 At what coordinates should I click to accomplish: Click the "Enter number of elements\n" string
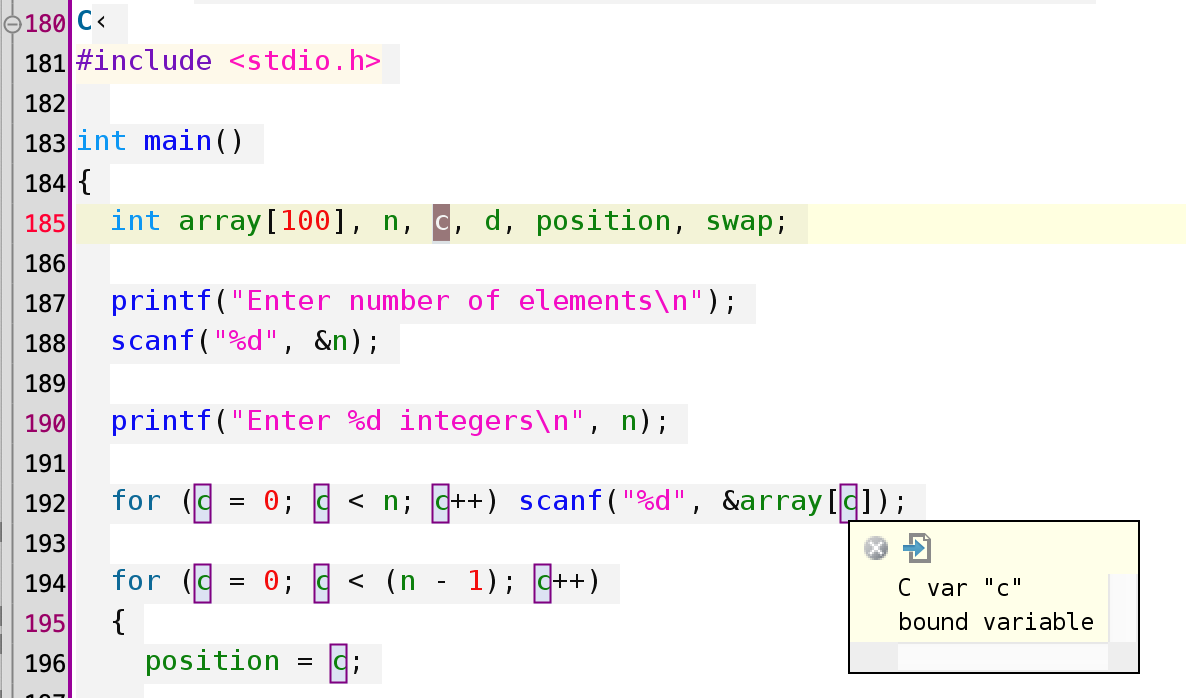pyautogui.click(x=467, y=301)
